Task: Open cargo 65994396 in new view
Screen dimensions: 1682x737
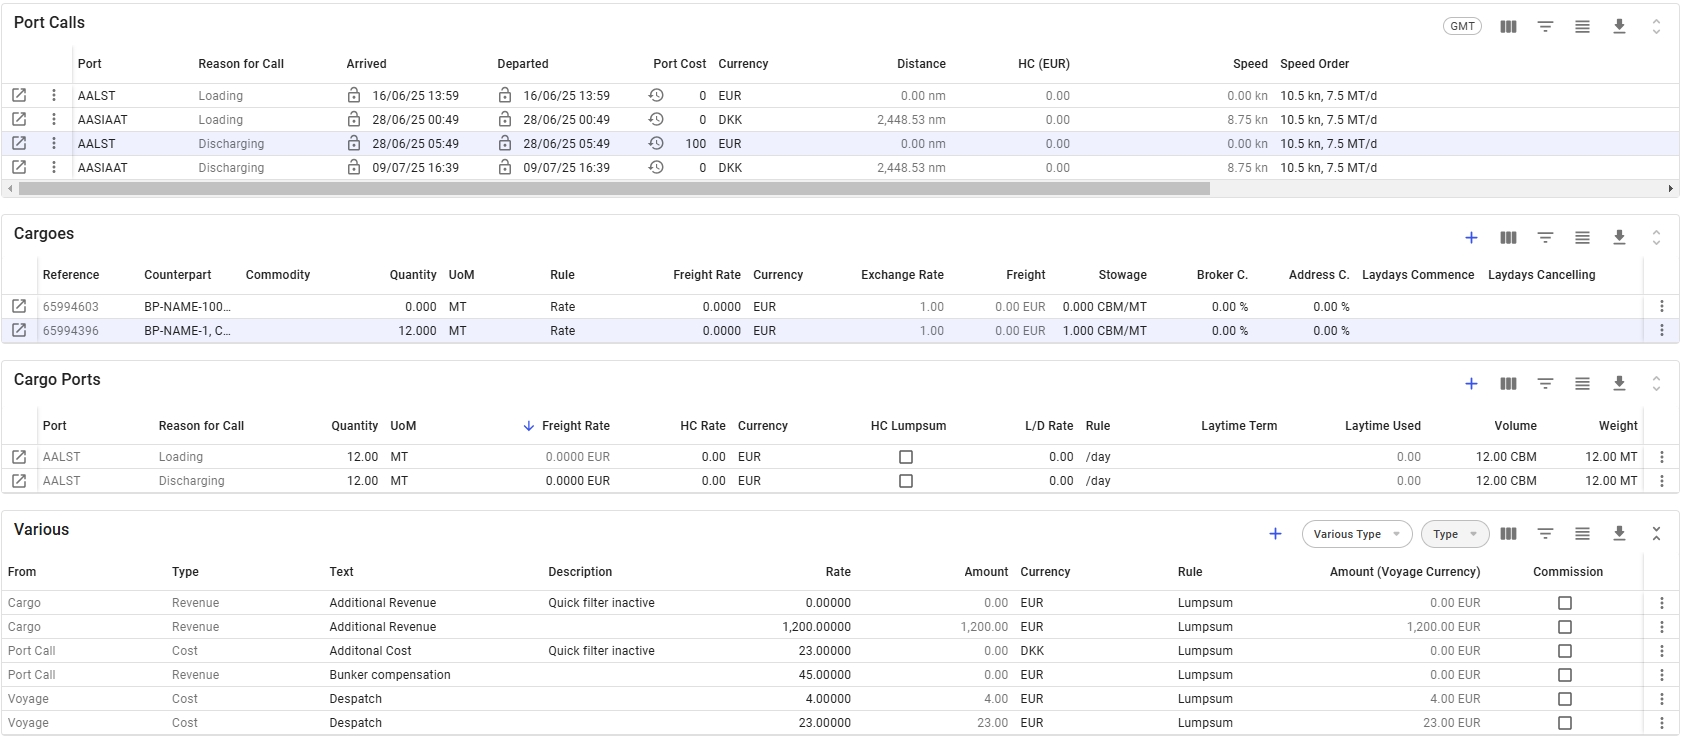Action: coord(19,330)
